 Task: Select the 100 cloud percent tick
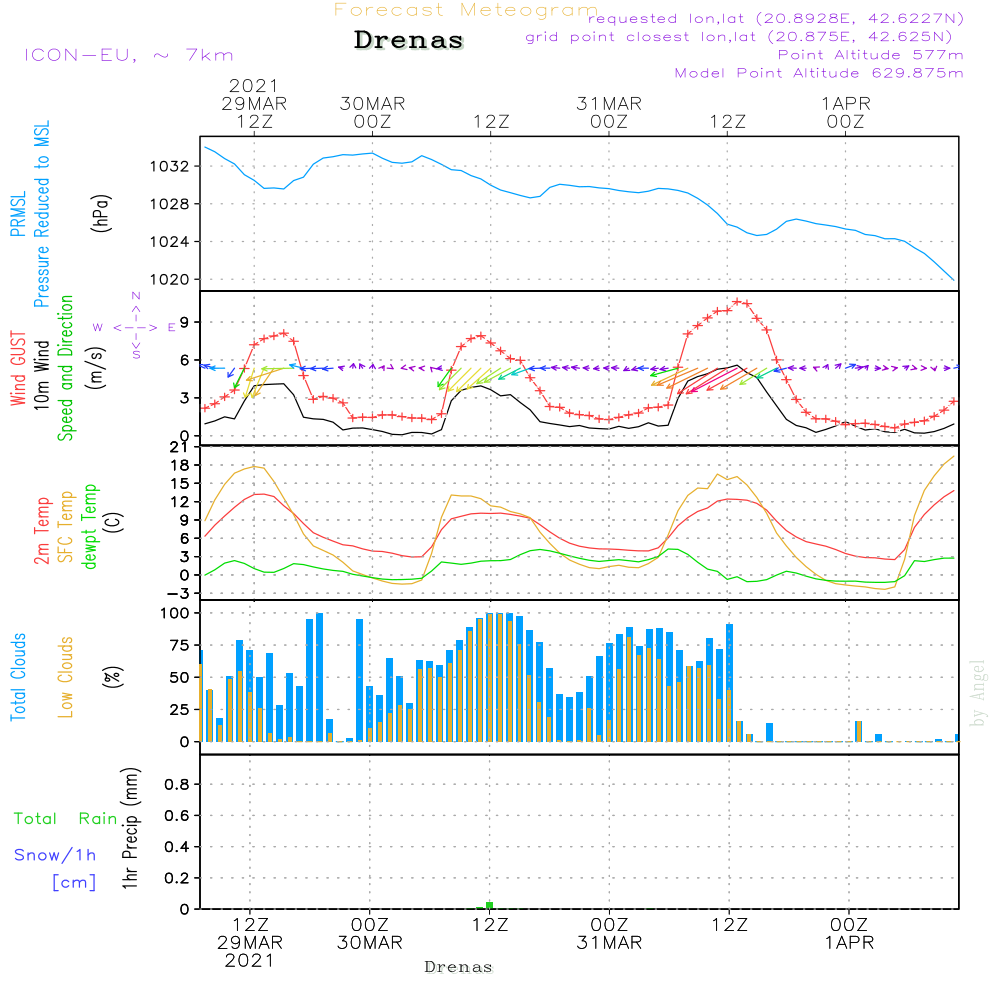pyautogui.click(x=175, y=614)
